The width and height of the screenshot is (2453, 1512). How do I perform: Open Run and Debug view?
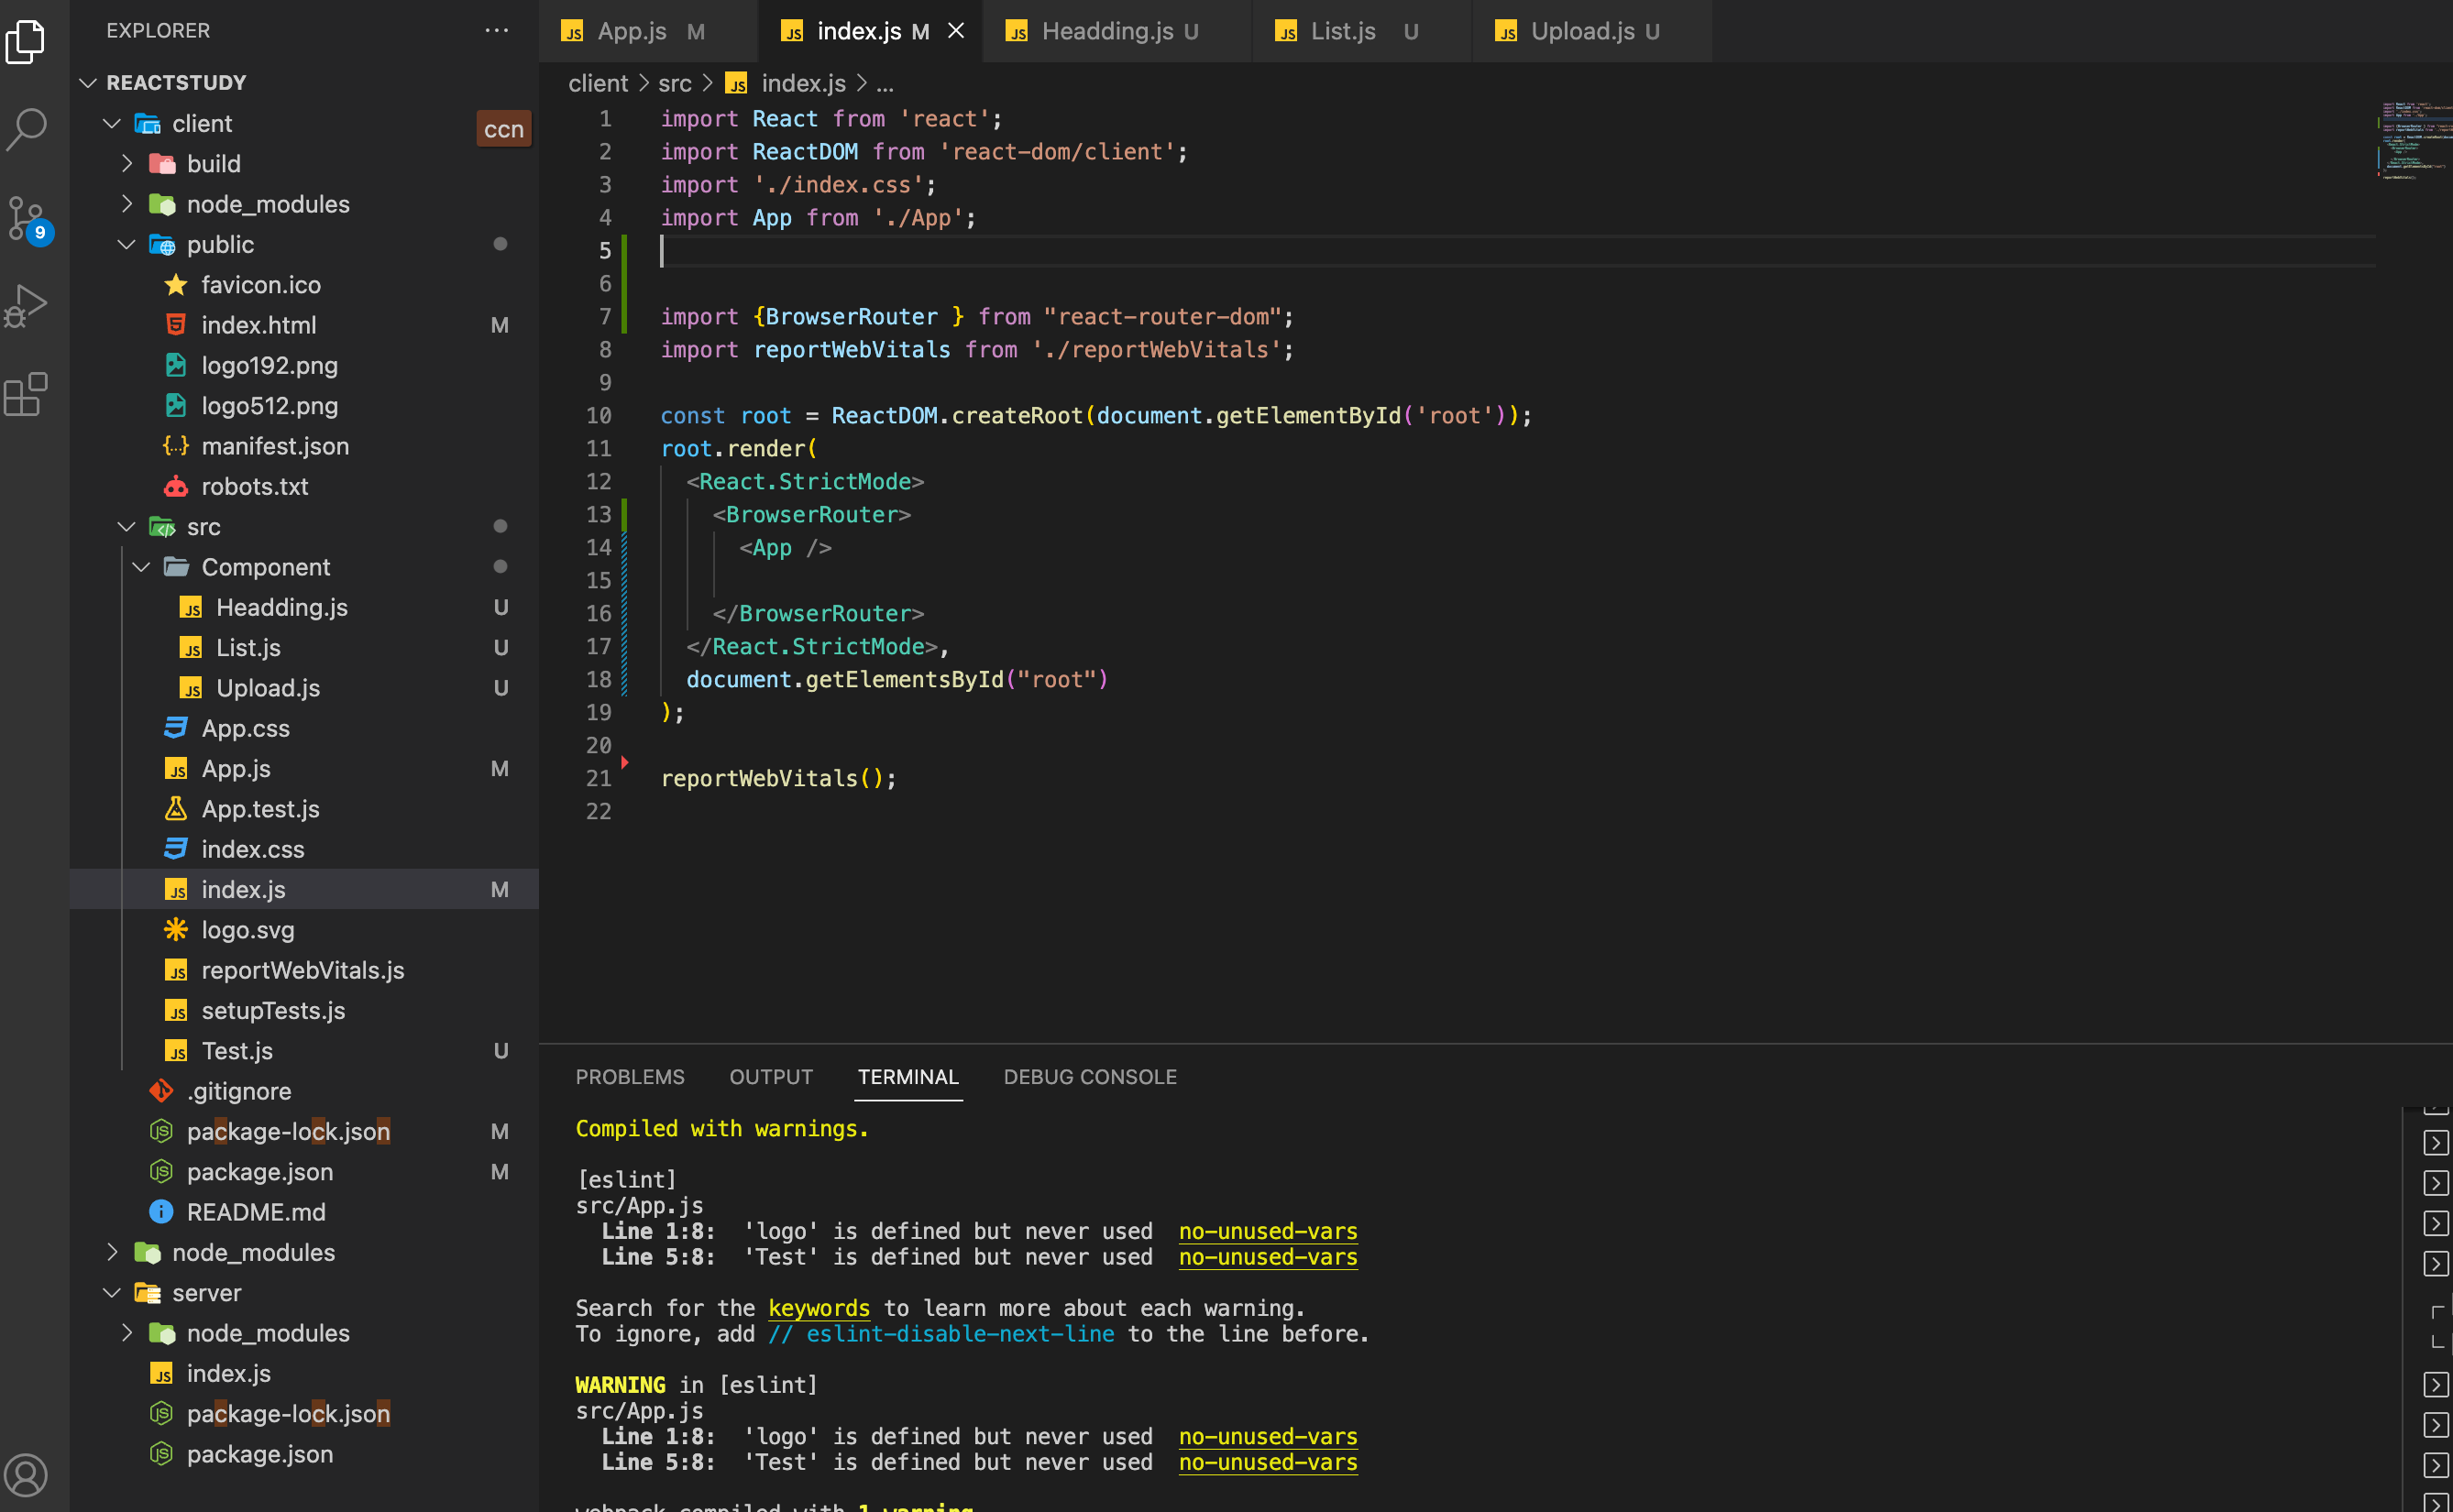tap(27, 305)
